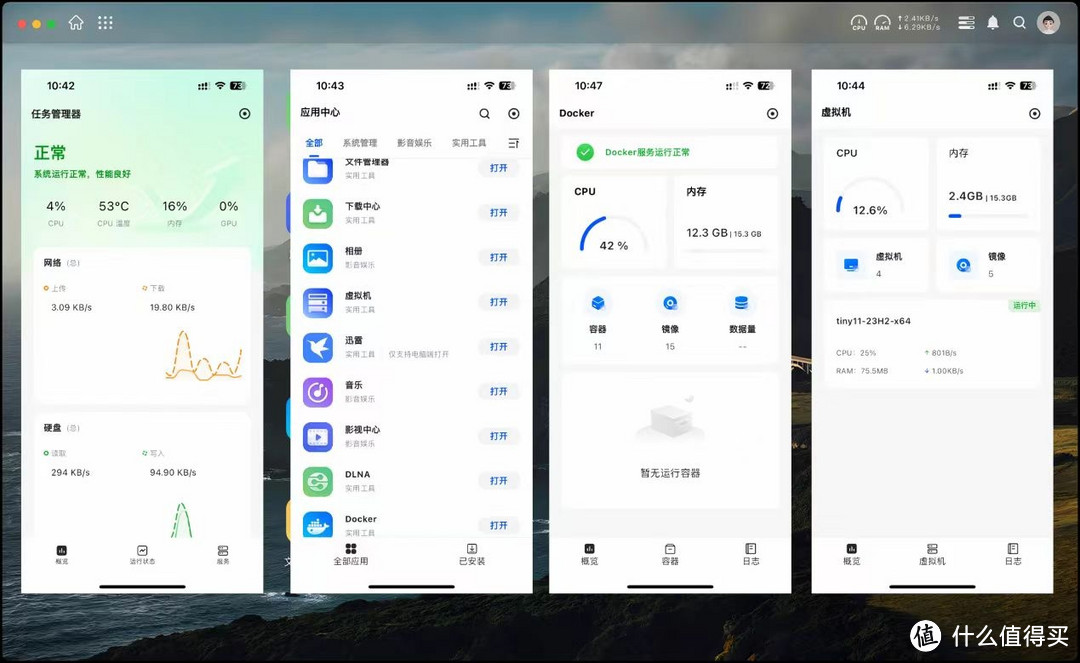1080x663 pixels.
Task: Tap the 相册 app icon
Action: 318,258
